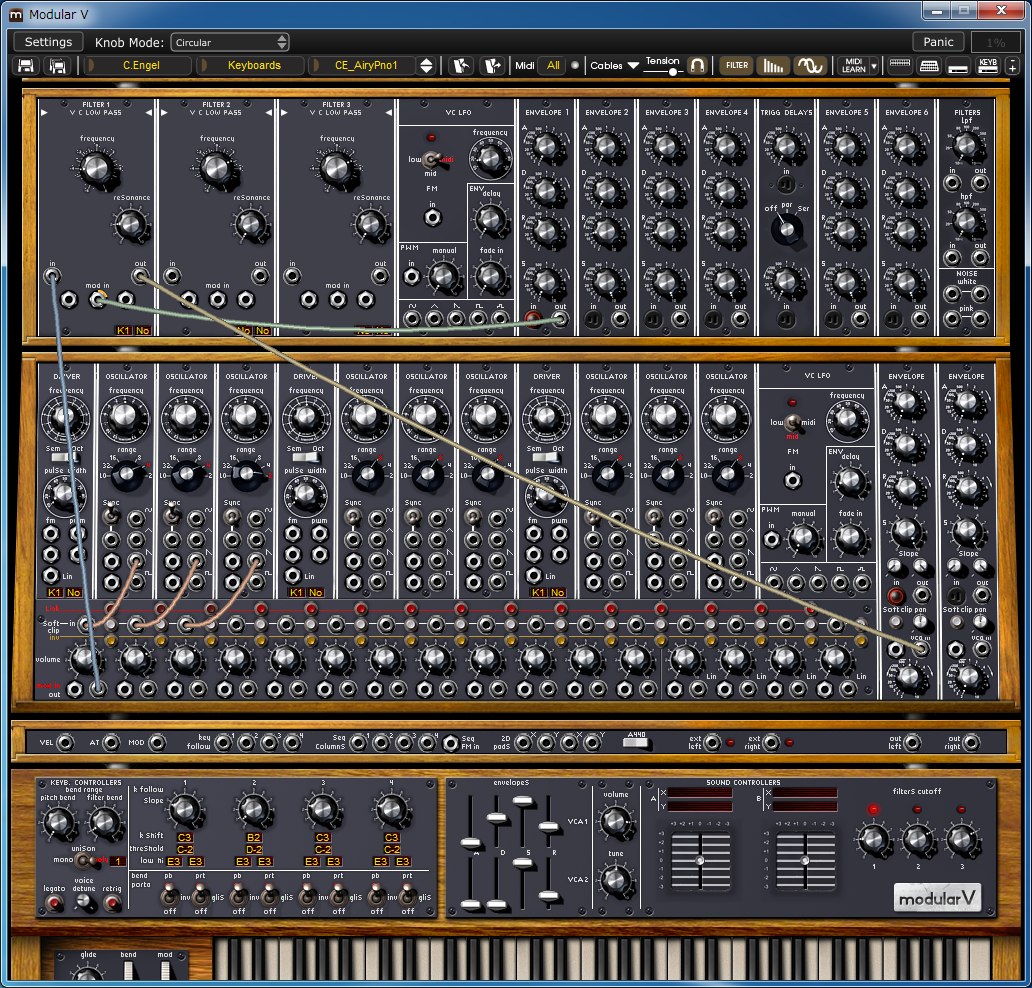This screenshot has width=1032, height=988.
Task: Click the 2D pad B controller
Action: [x=805, y=860]
